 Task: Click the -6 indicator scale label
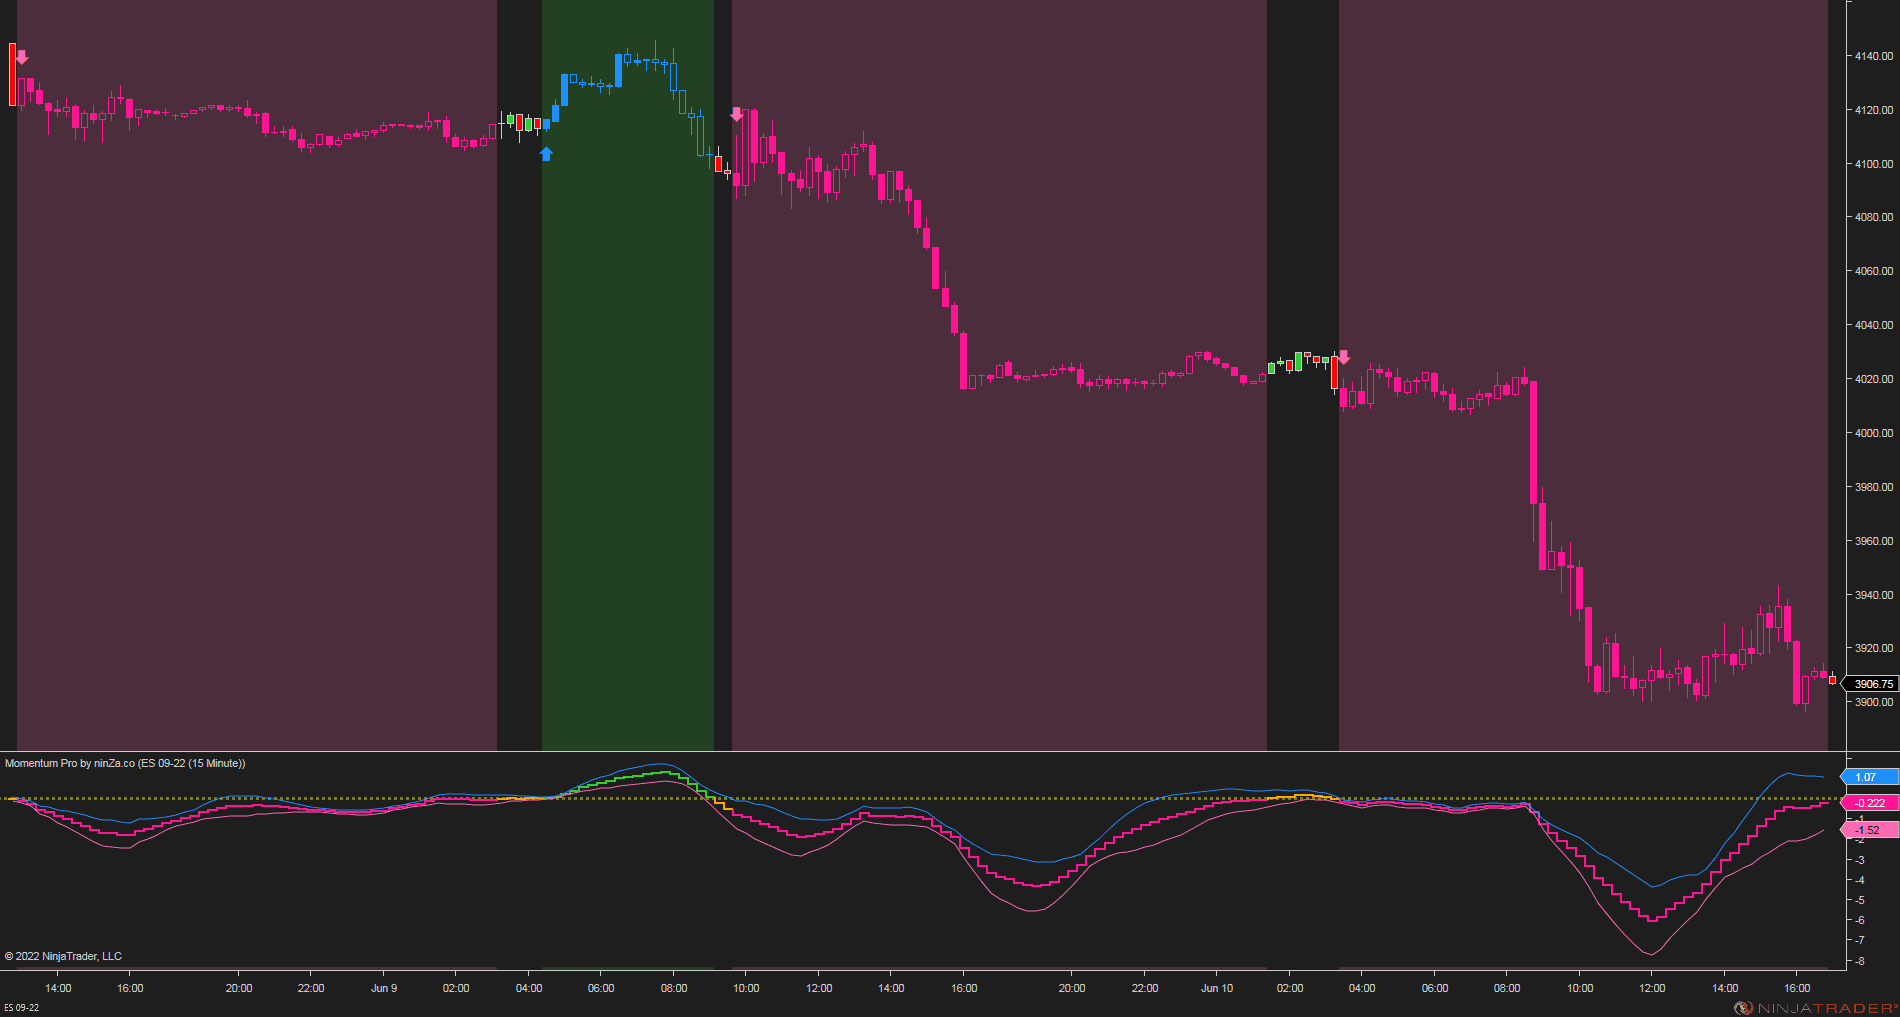point(1859,920)
